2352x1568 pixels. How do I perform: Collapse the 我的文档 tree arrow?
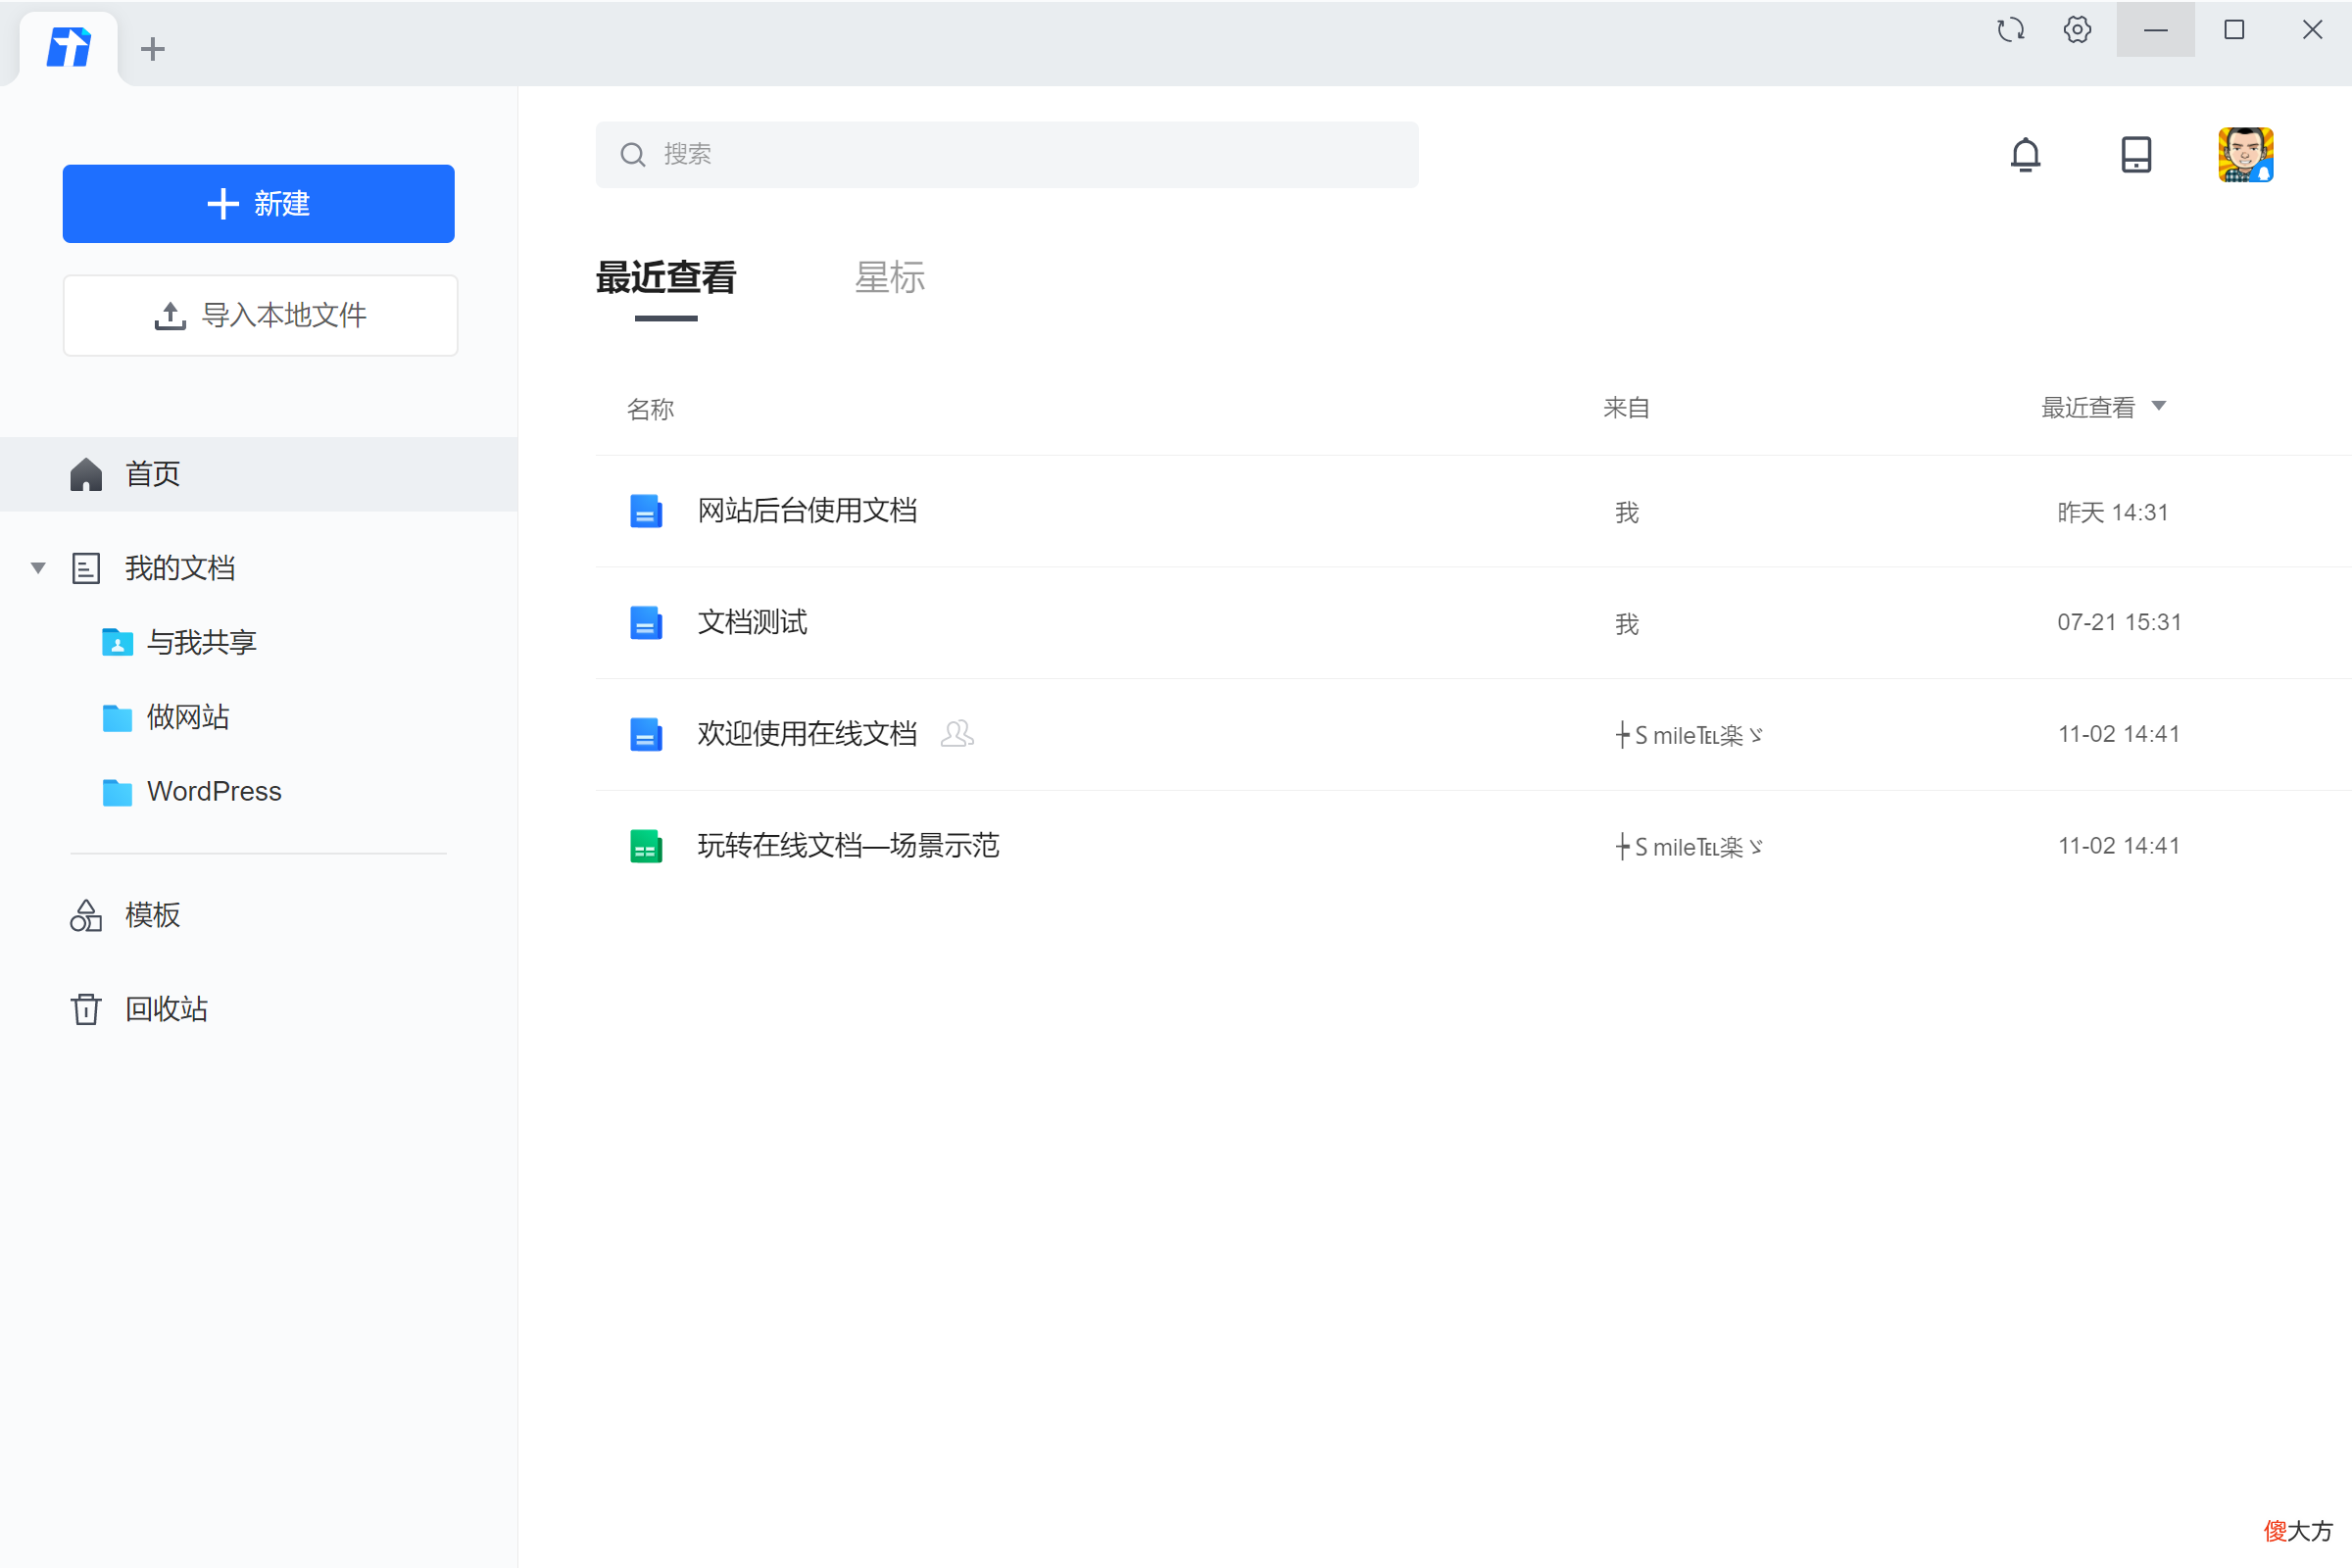[38, 568]
